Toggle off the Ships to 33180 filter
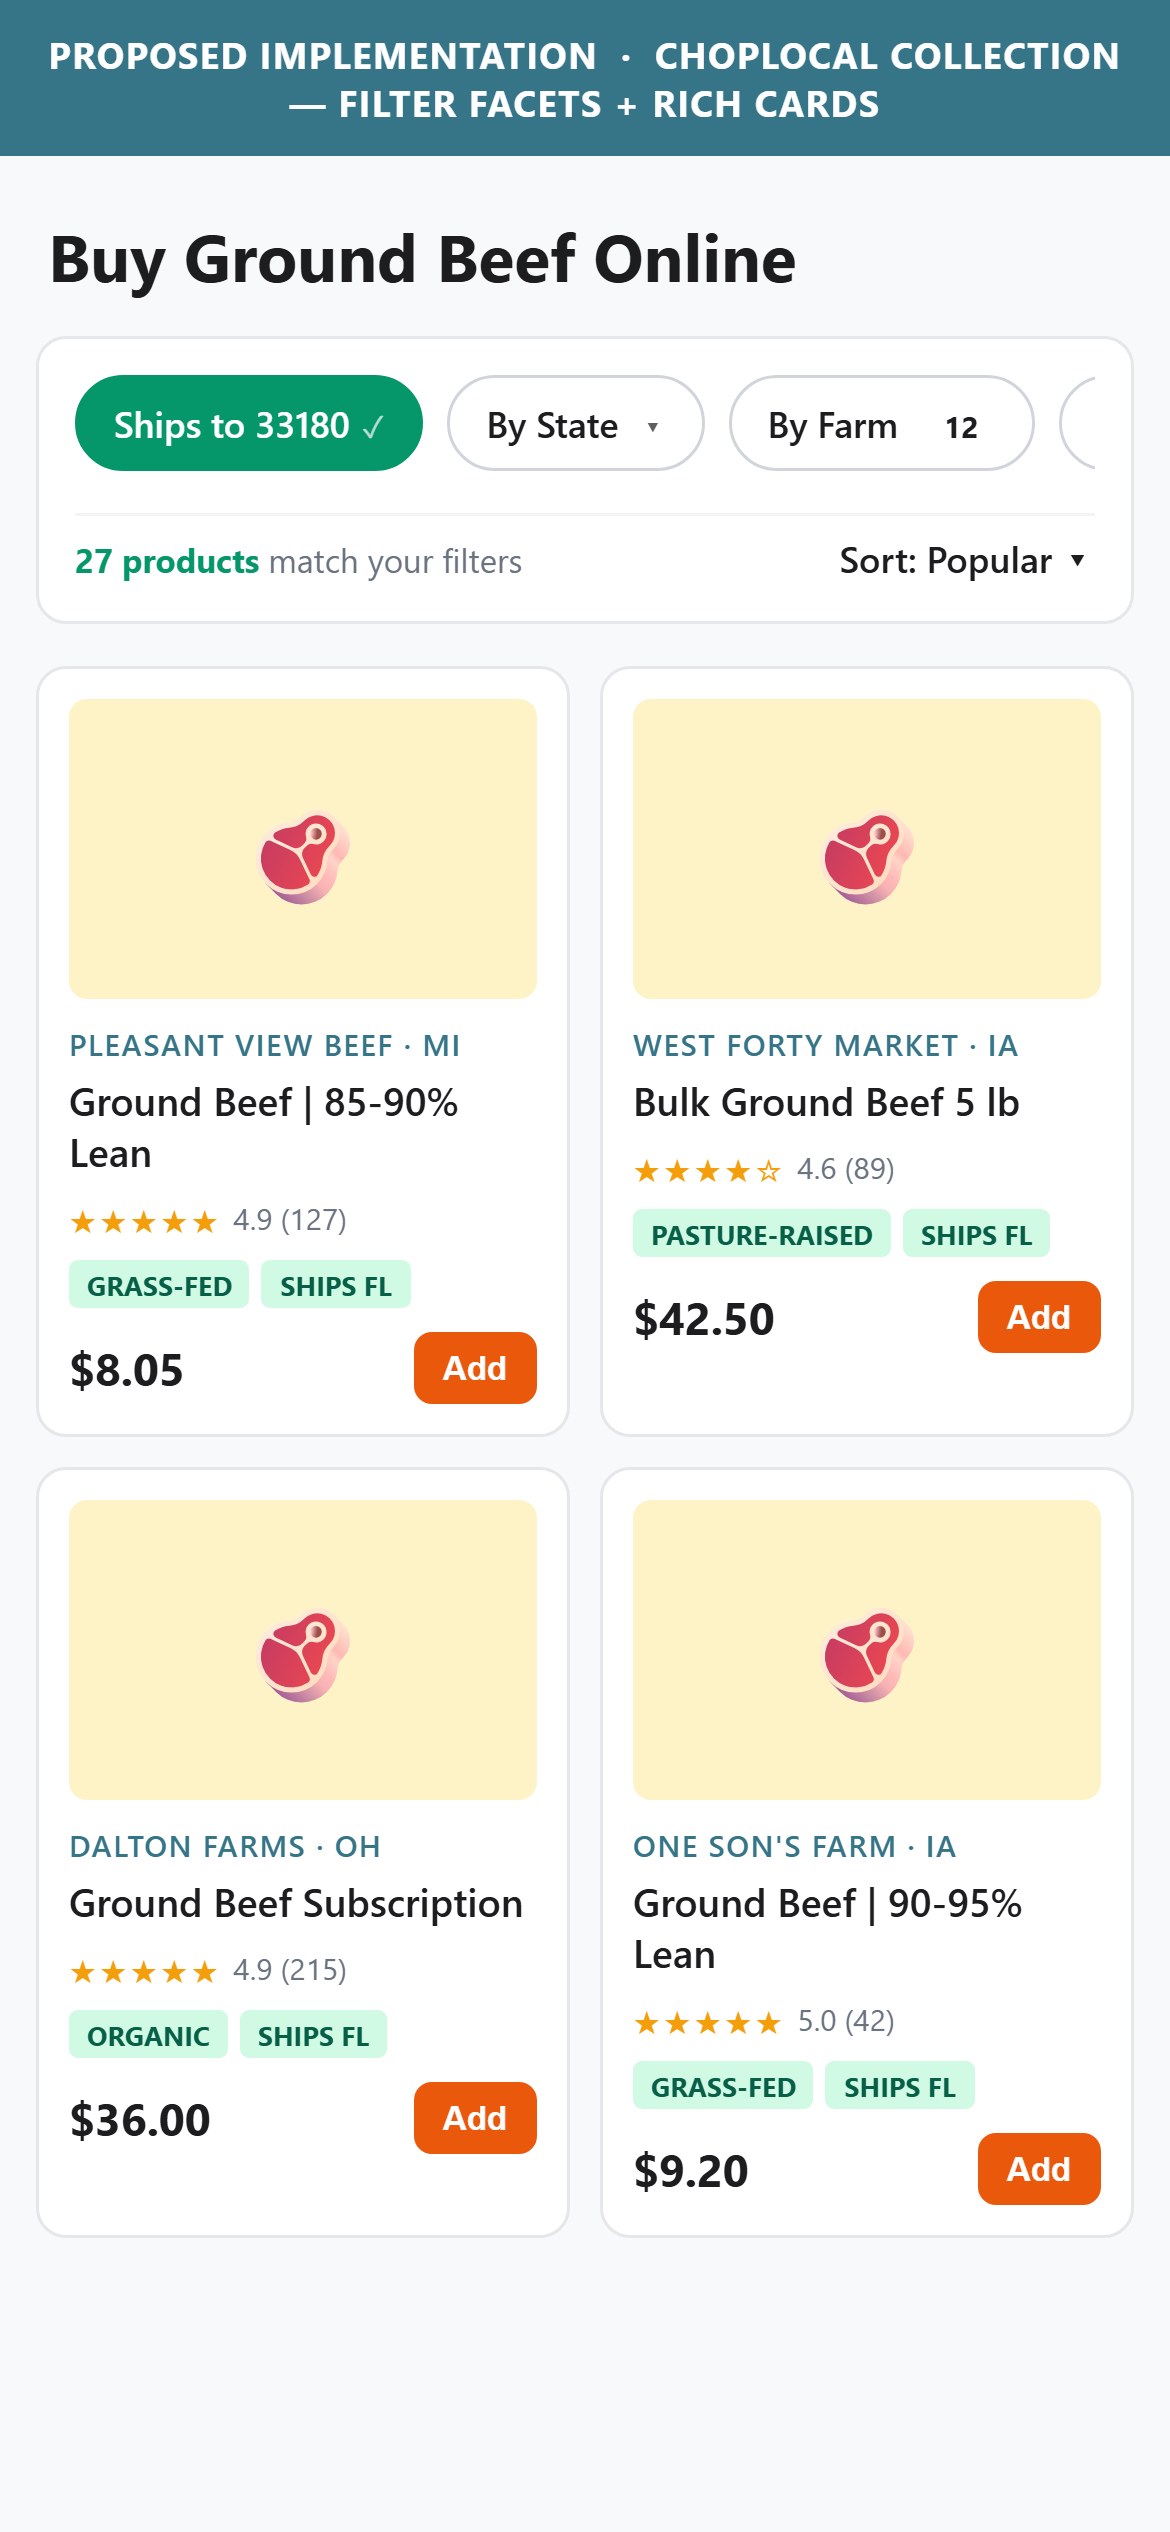 249,423
